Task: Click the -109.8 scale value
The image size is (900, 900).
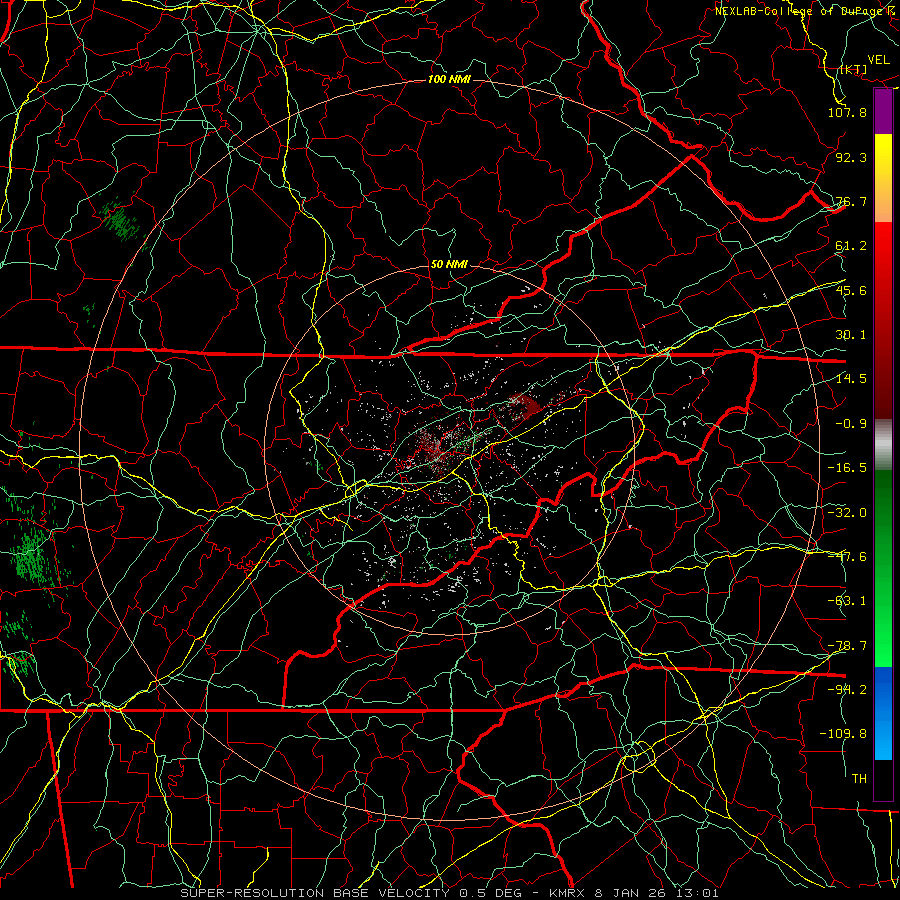Action: pos(843,734)
